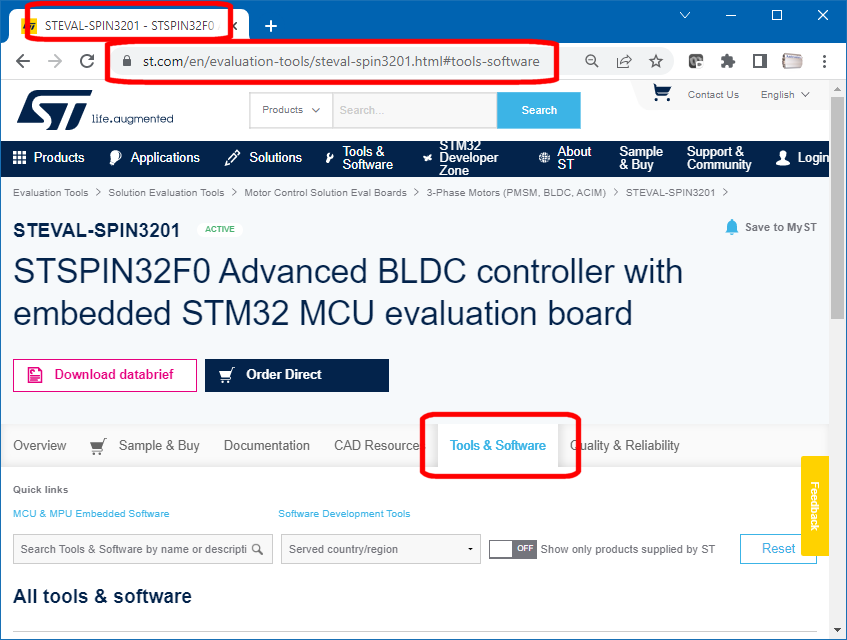Click the browser forward arrow
Screen dimensions: 847x640
click(55, 61)
